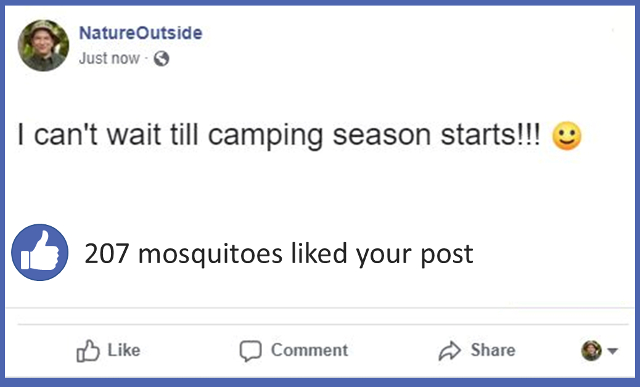View the 207 mosquitoes liked text
This screenshot has width=640, height=387.
pos(279,254)
